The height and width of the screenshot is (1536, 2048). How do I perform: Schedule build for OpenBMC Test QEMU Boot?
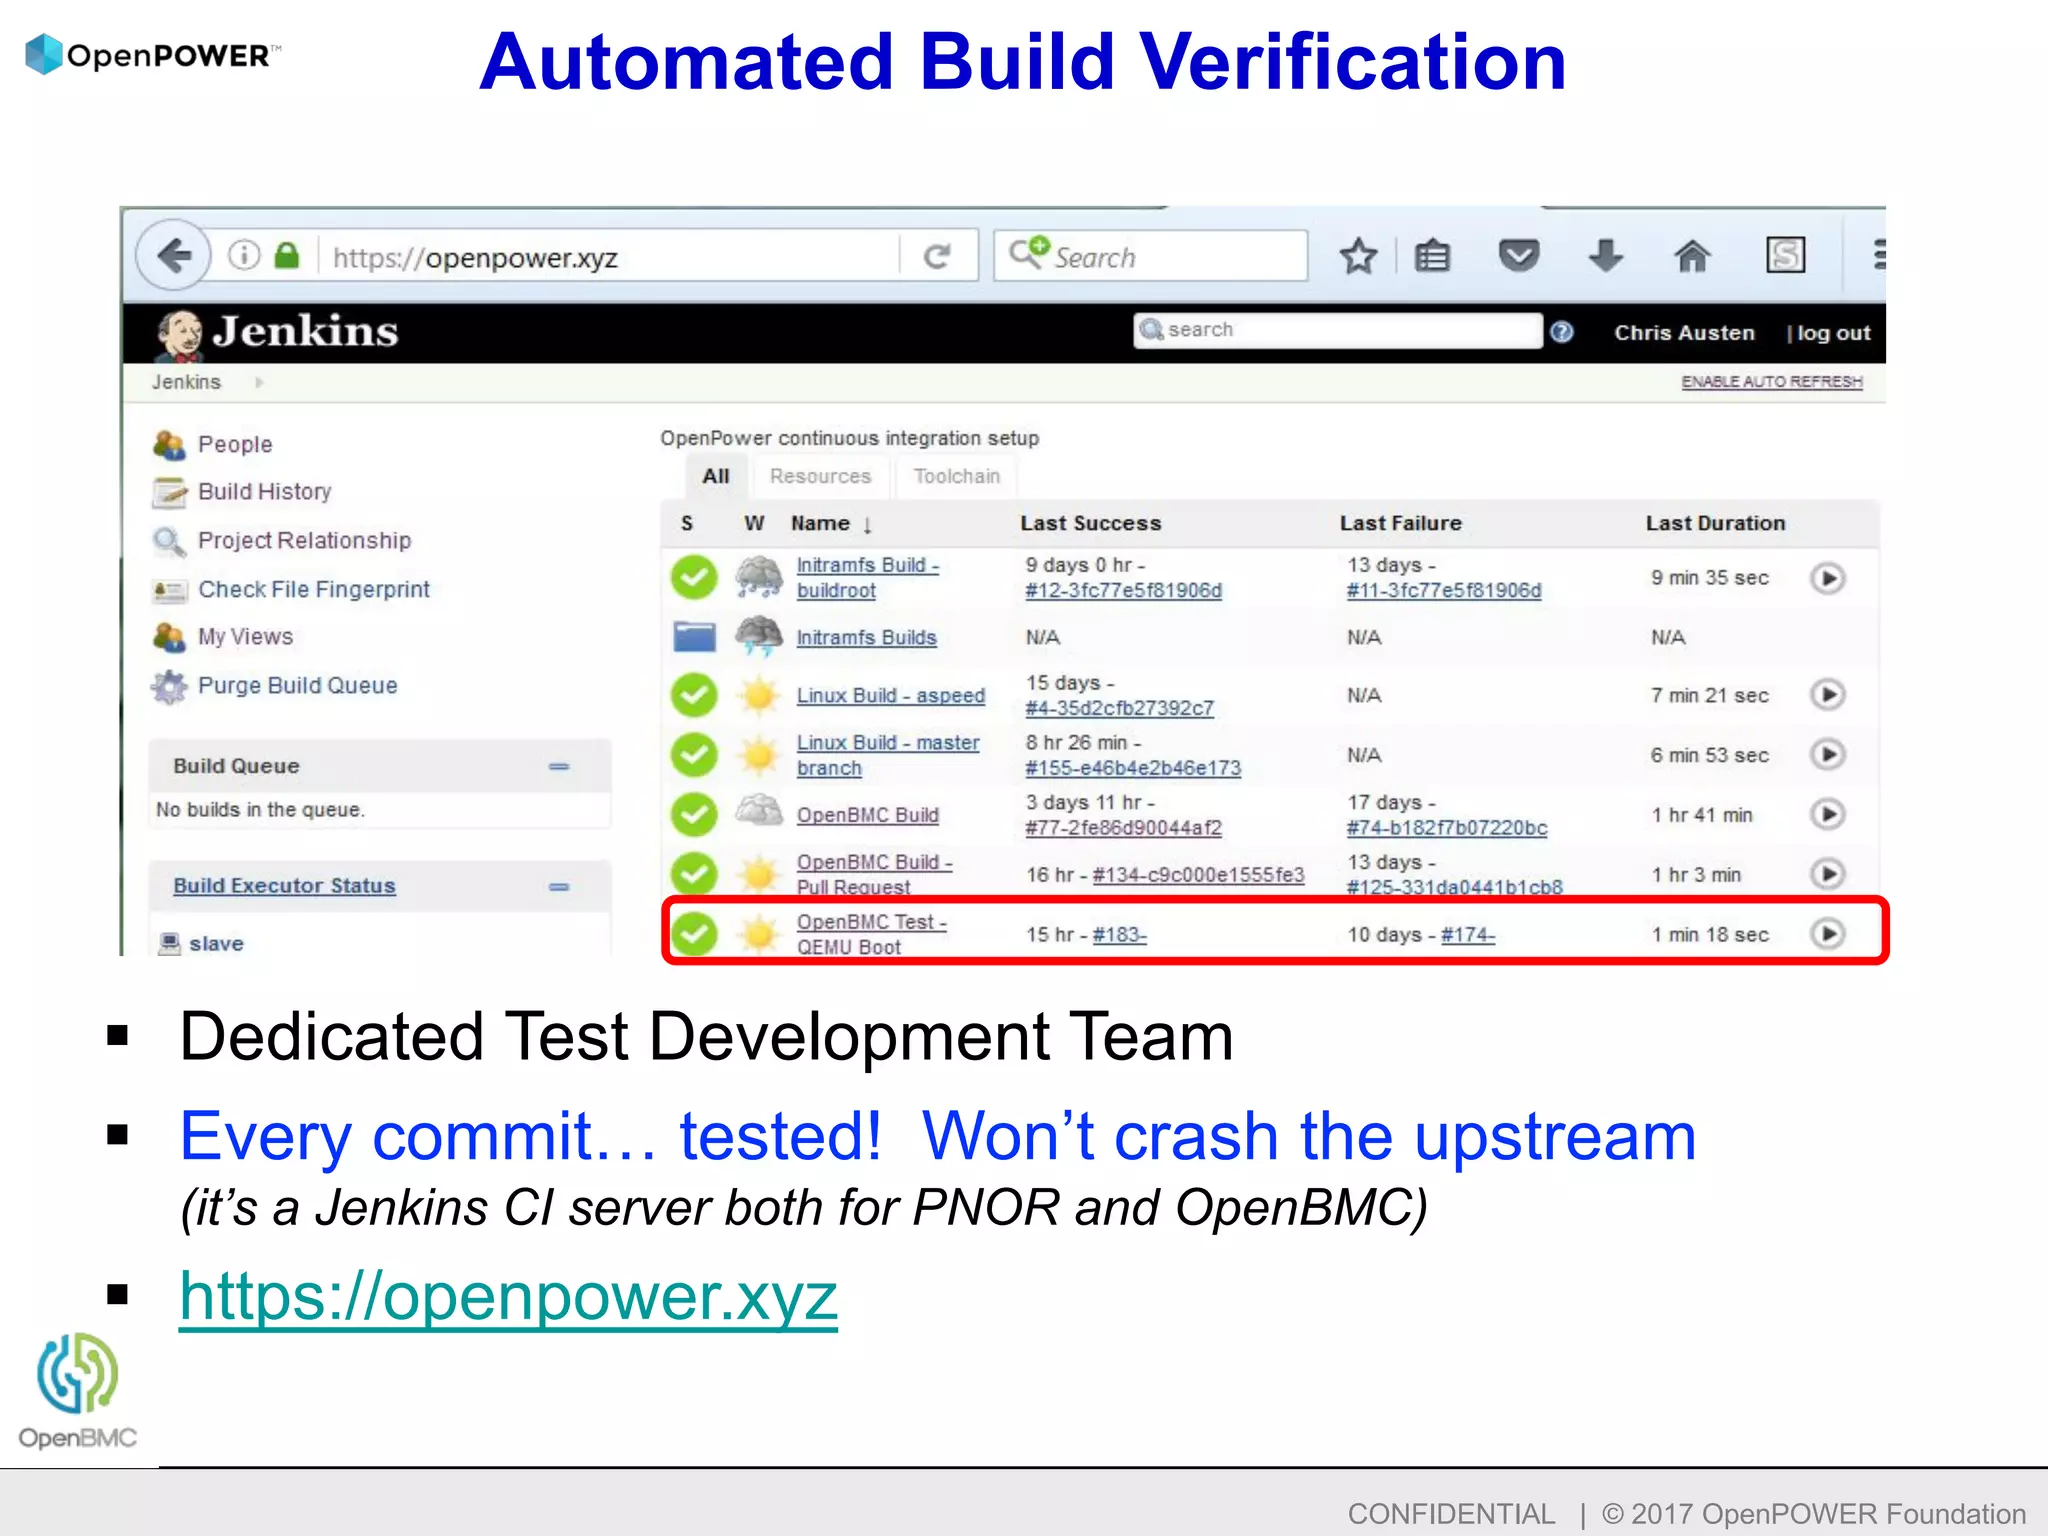point(1827,934)
